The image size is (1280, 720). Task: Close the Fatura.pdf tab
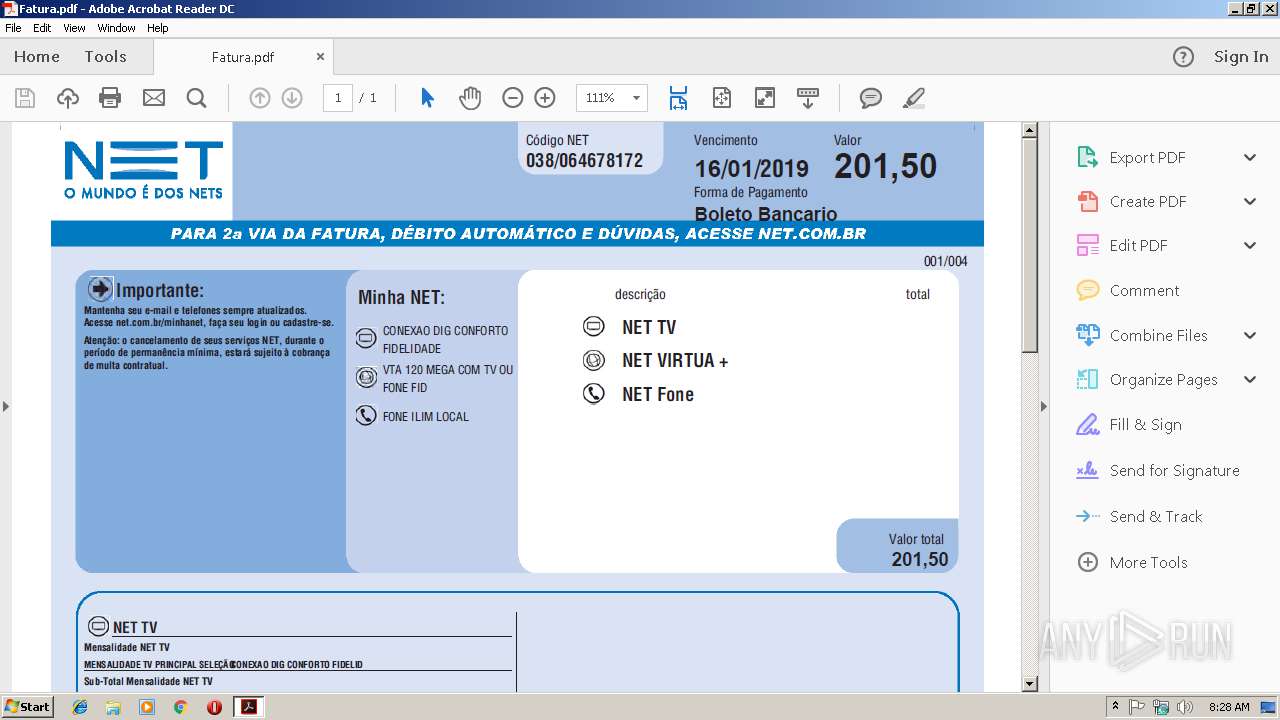(320, 57)
